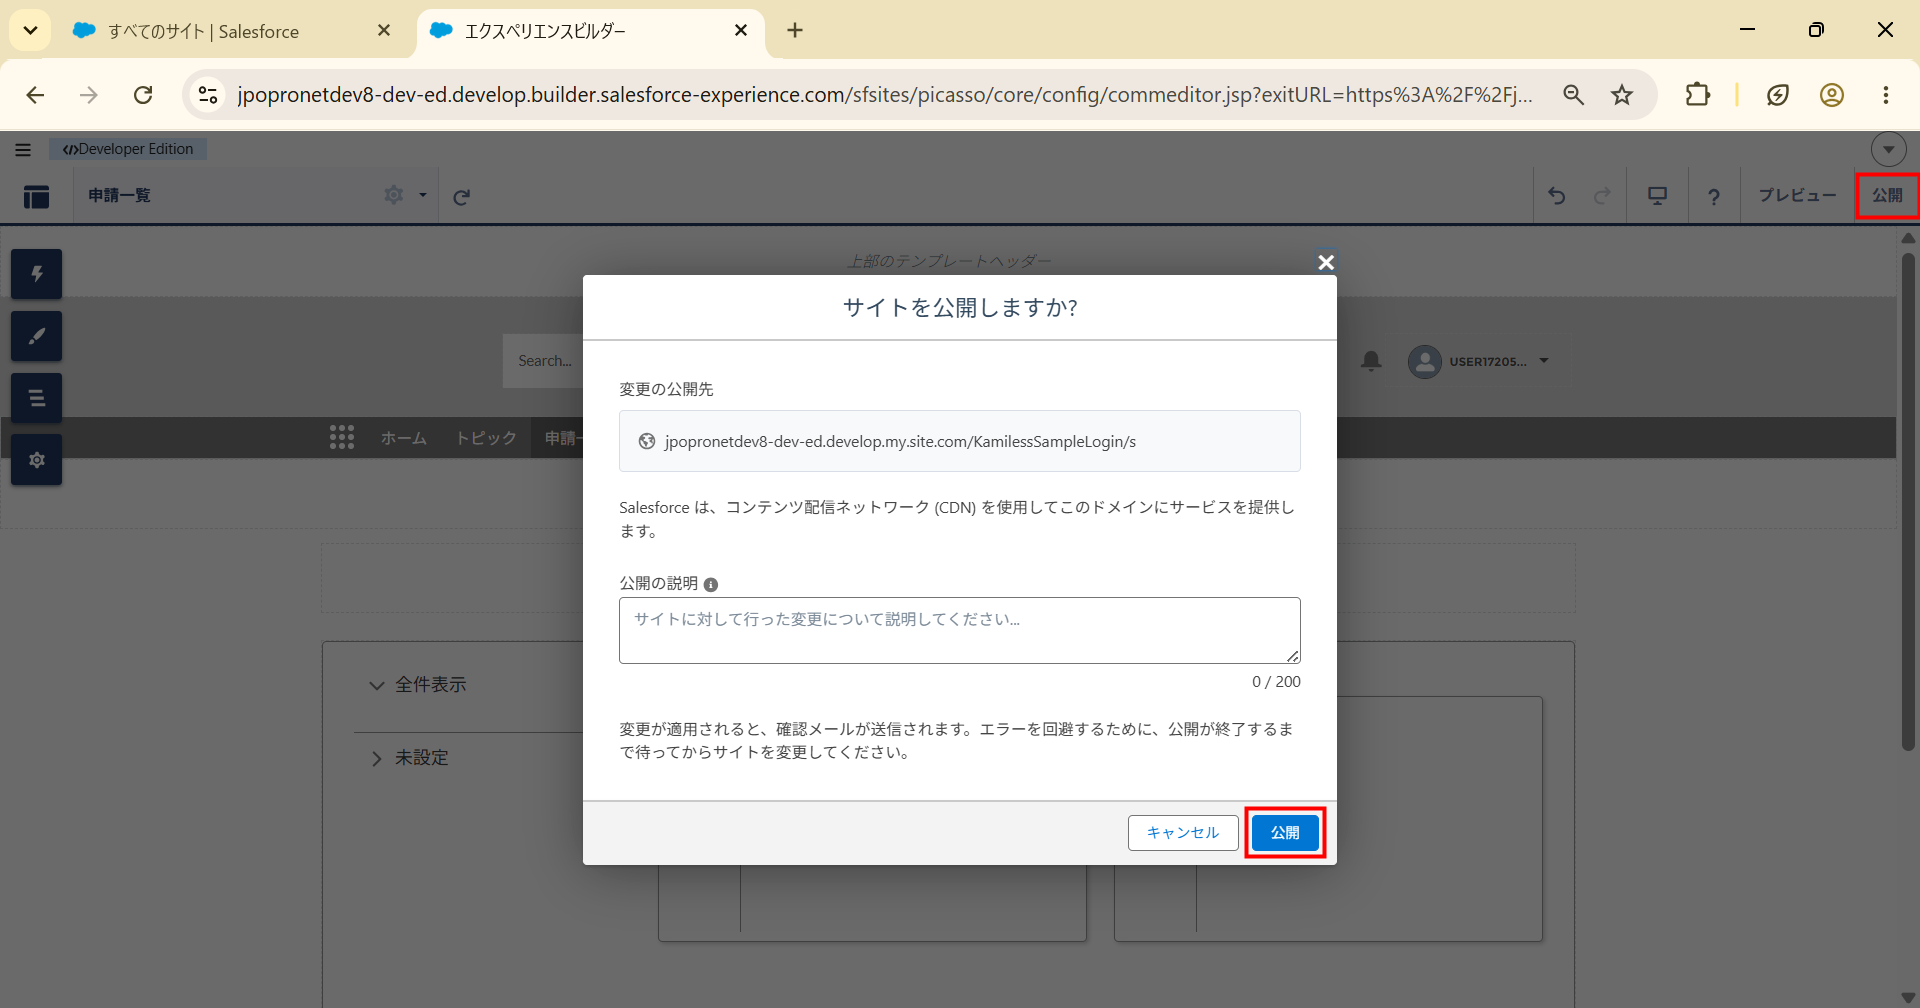Open the Developer Edition top-right dropdown arrow
1920x1008 pixels.
coord(1888,149)
